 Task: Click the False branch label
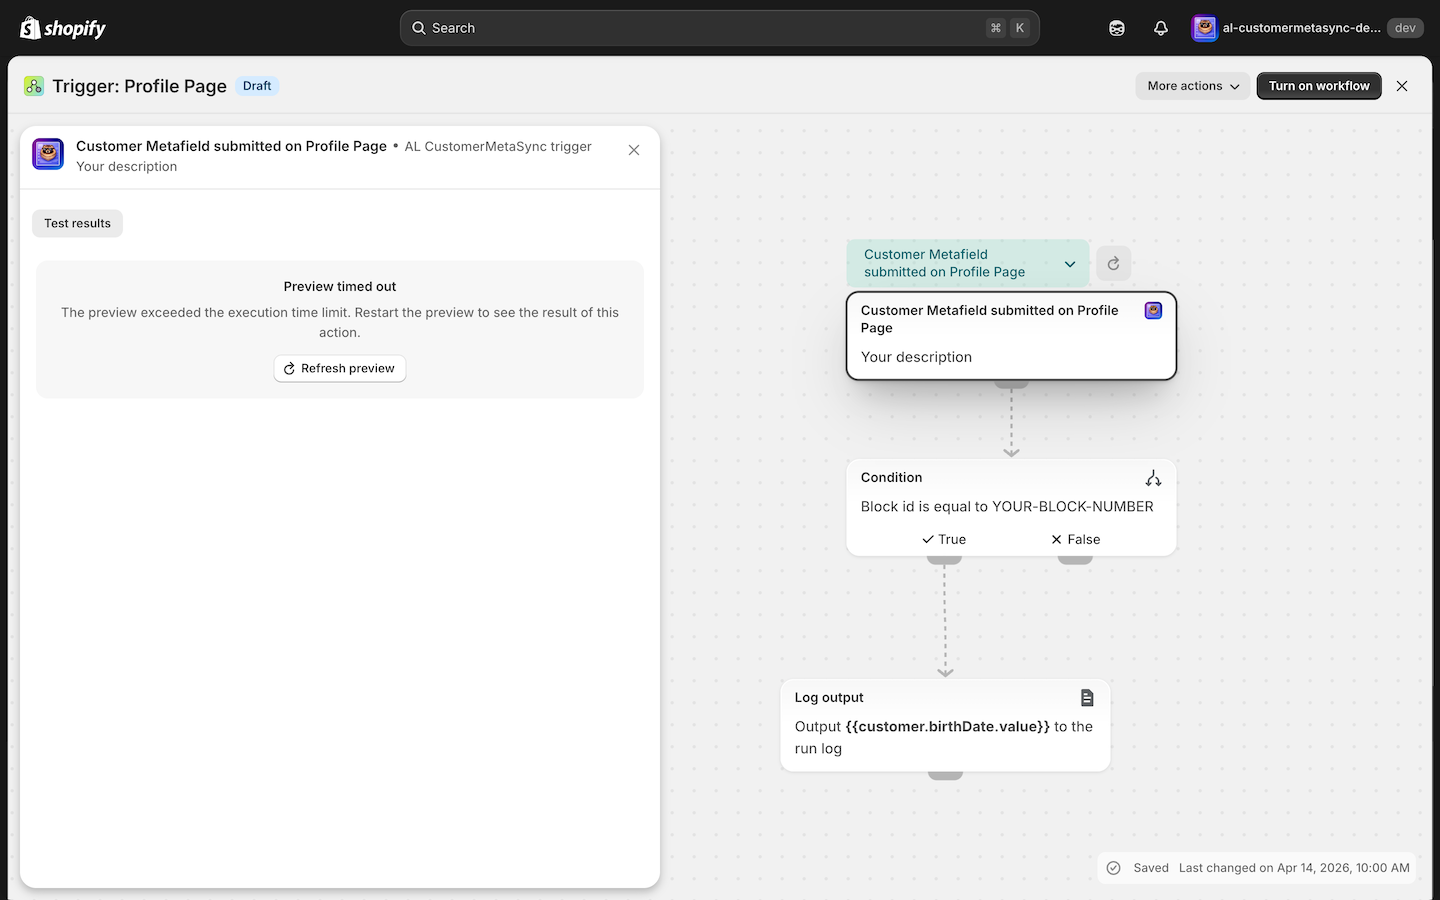1075,539
